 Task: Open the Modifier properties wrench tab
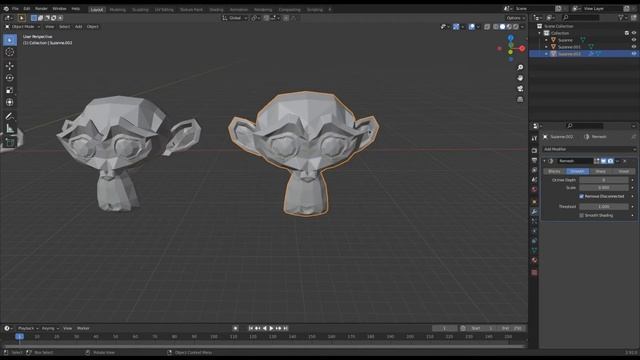pyautogui.click(x=534, y=211)
